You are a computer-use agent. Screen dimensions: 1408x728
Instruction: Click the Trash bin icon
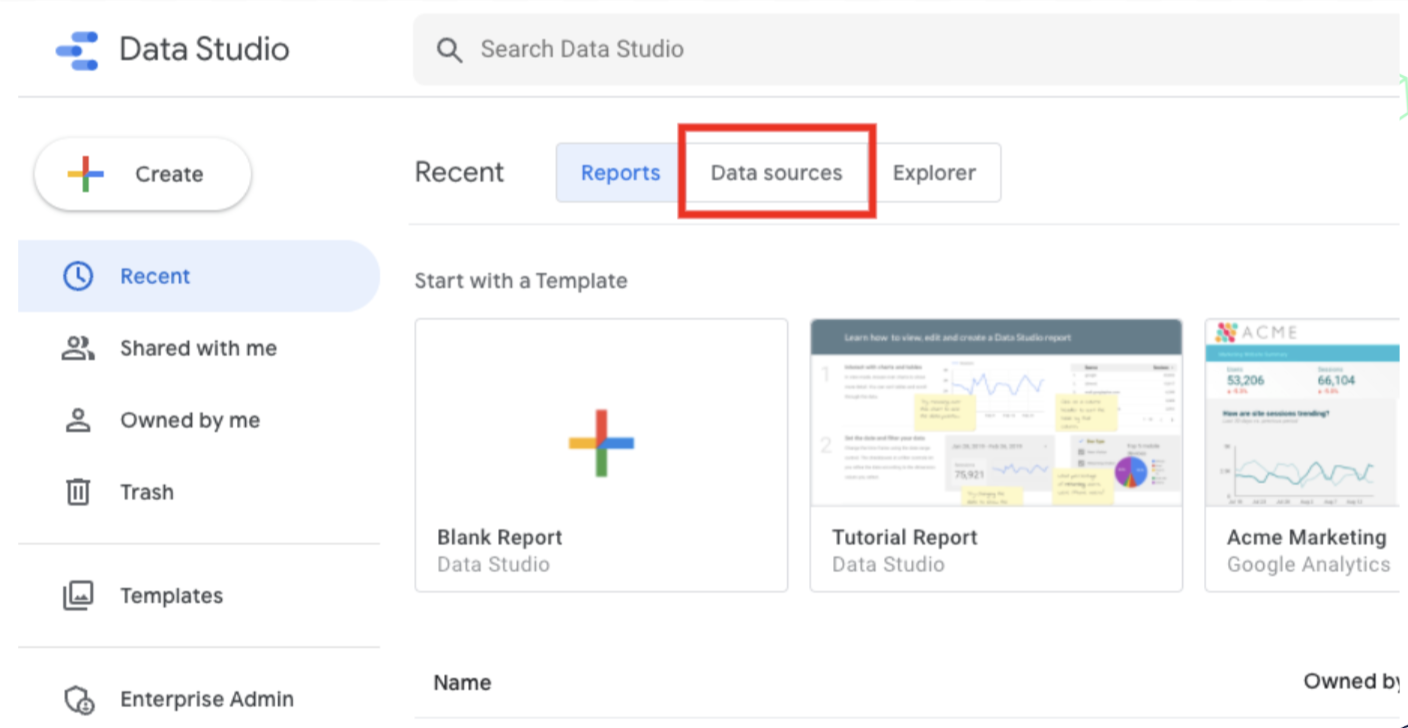(x=78, y=492)
